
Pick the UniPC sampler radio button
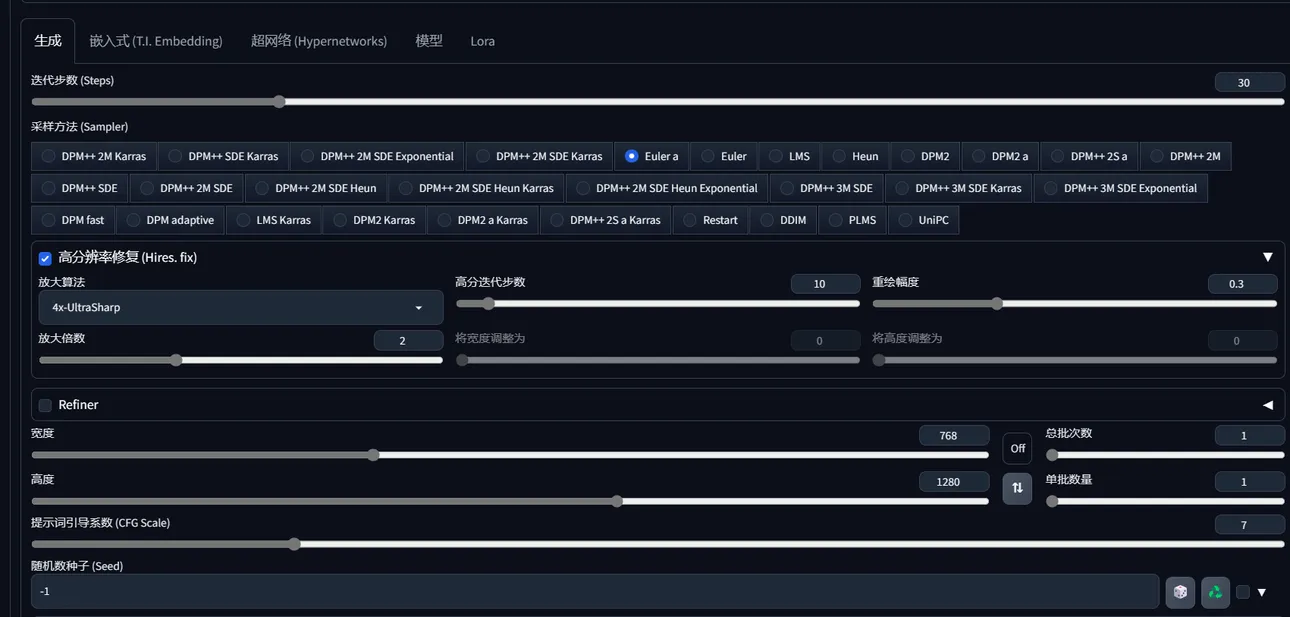(x=905, y=220)
